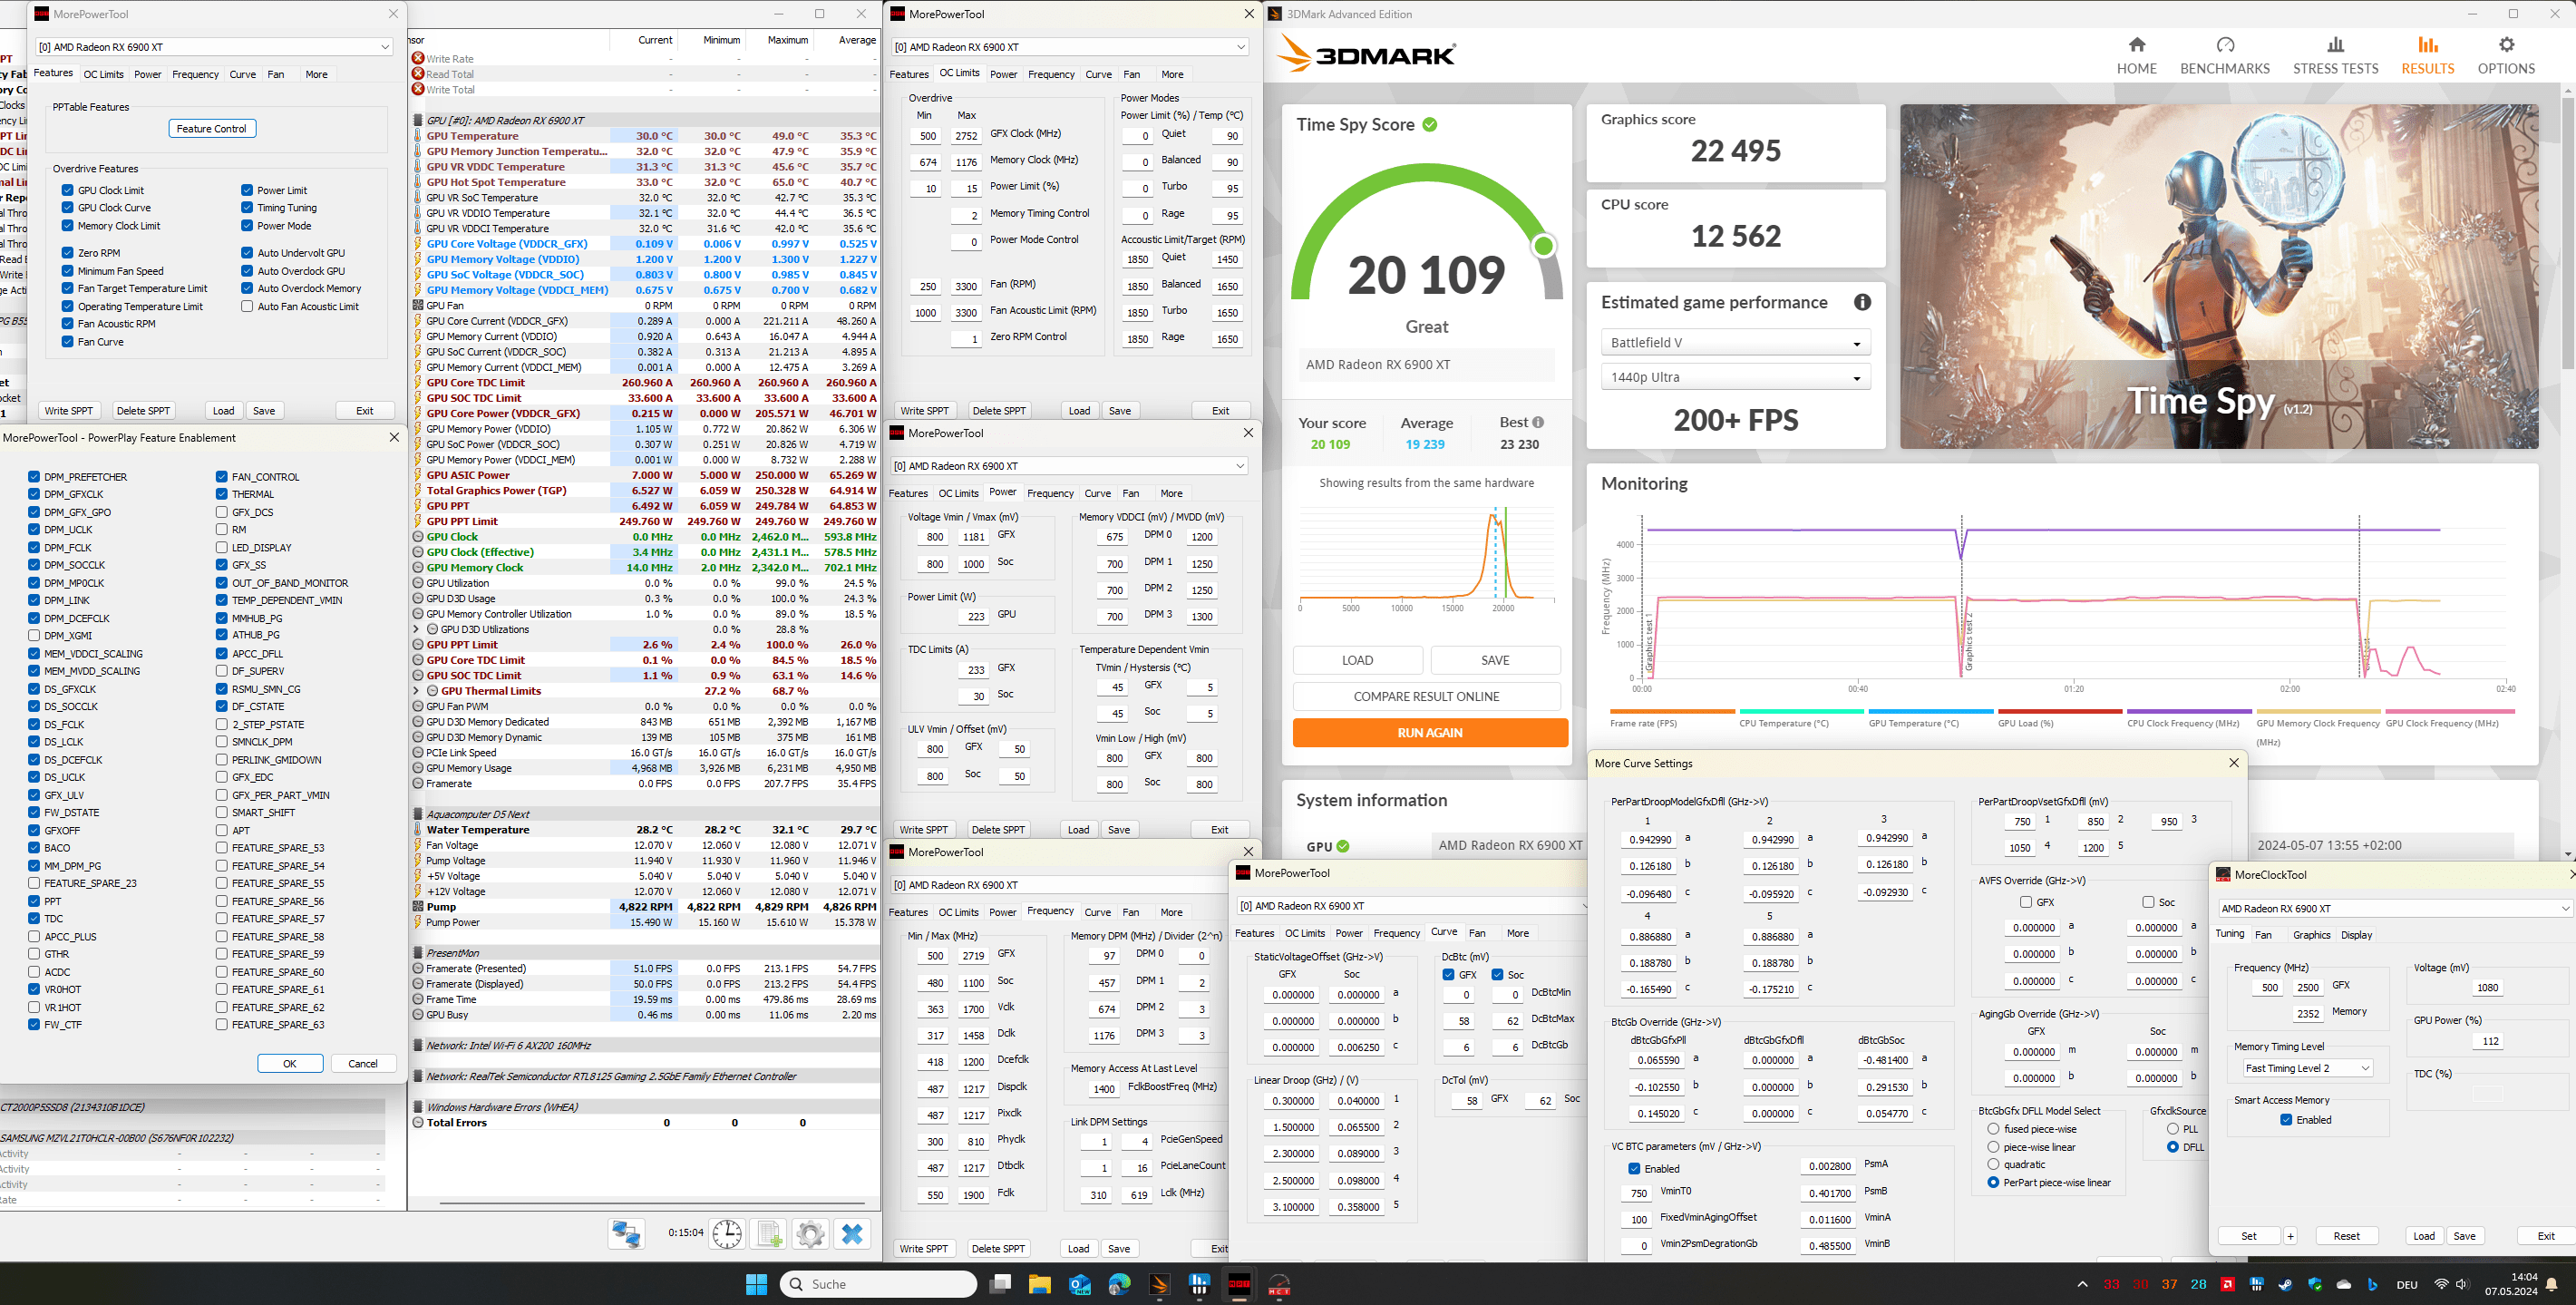The image size is (2576, 1305).
Task: Enable the GFX_DCS PowerPlay feature checkbox
Action: (222, 512)
